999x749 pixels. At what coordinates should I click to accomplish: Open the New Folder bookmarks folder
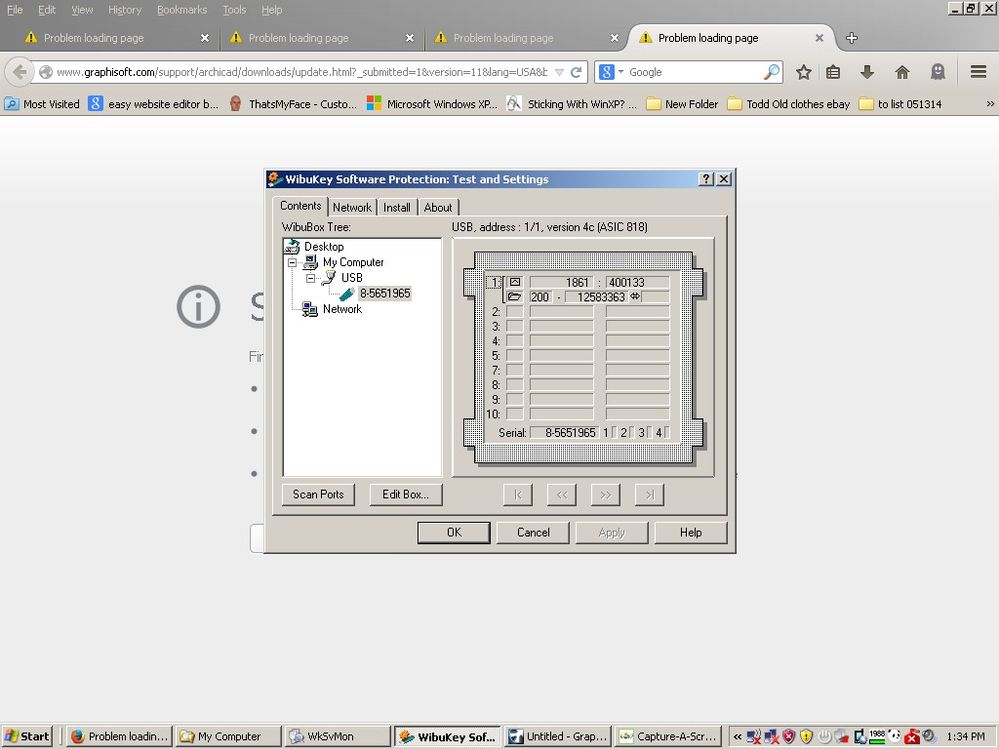pyautogui.click(x=682, y=104)
